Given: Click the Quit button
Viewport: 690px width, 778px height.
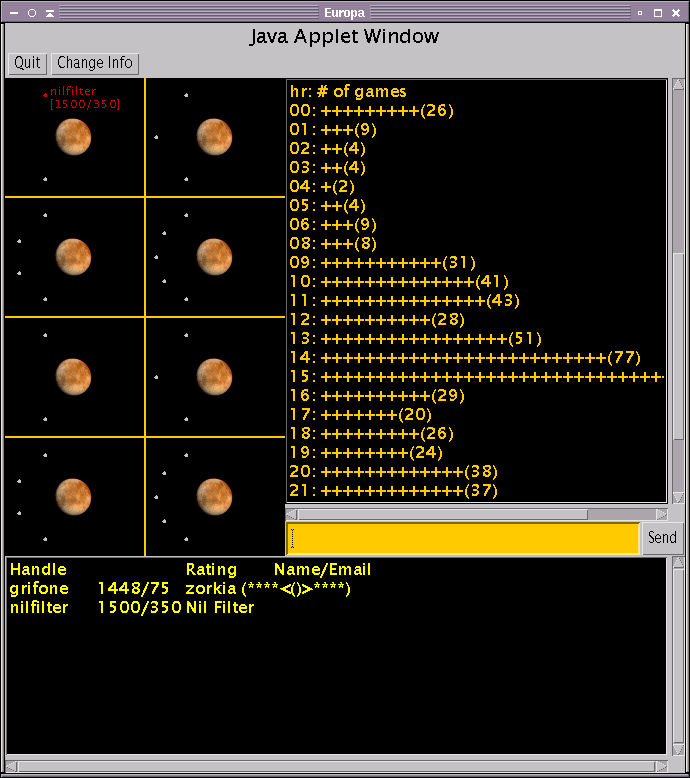Looking at the screenshot, I should pyautogui.click(x=27, y=63).
